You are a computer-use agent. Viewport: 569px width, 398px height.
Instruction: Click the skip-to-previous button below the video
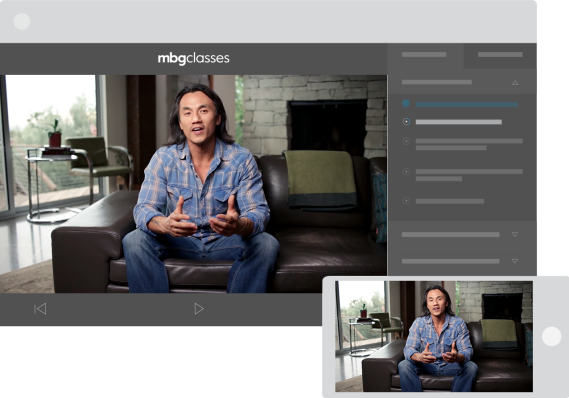coord(40,309)
